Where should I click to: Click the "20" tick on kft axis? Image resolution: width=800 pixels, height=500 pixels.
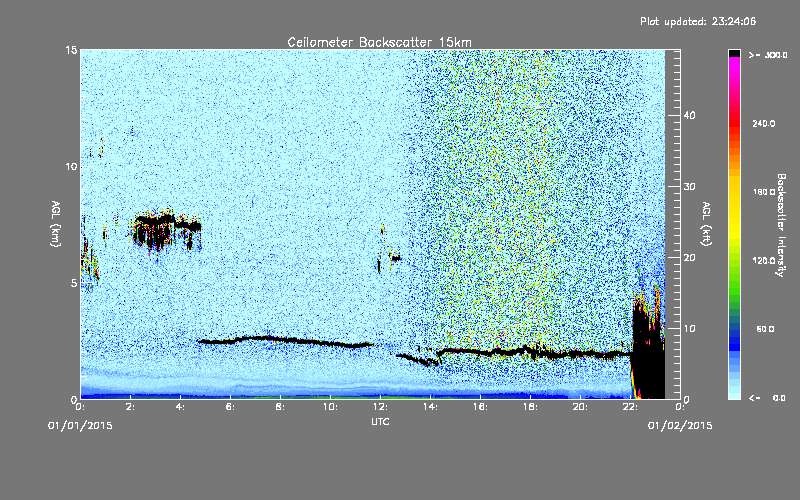689,258
